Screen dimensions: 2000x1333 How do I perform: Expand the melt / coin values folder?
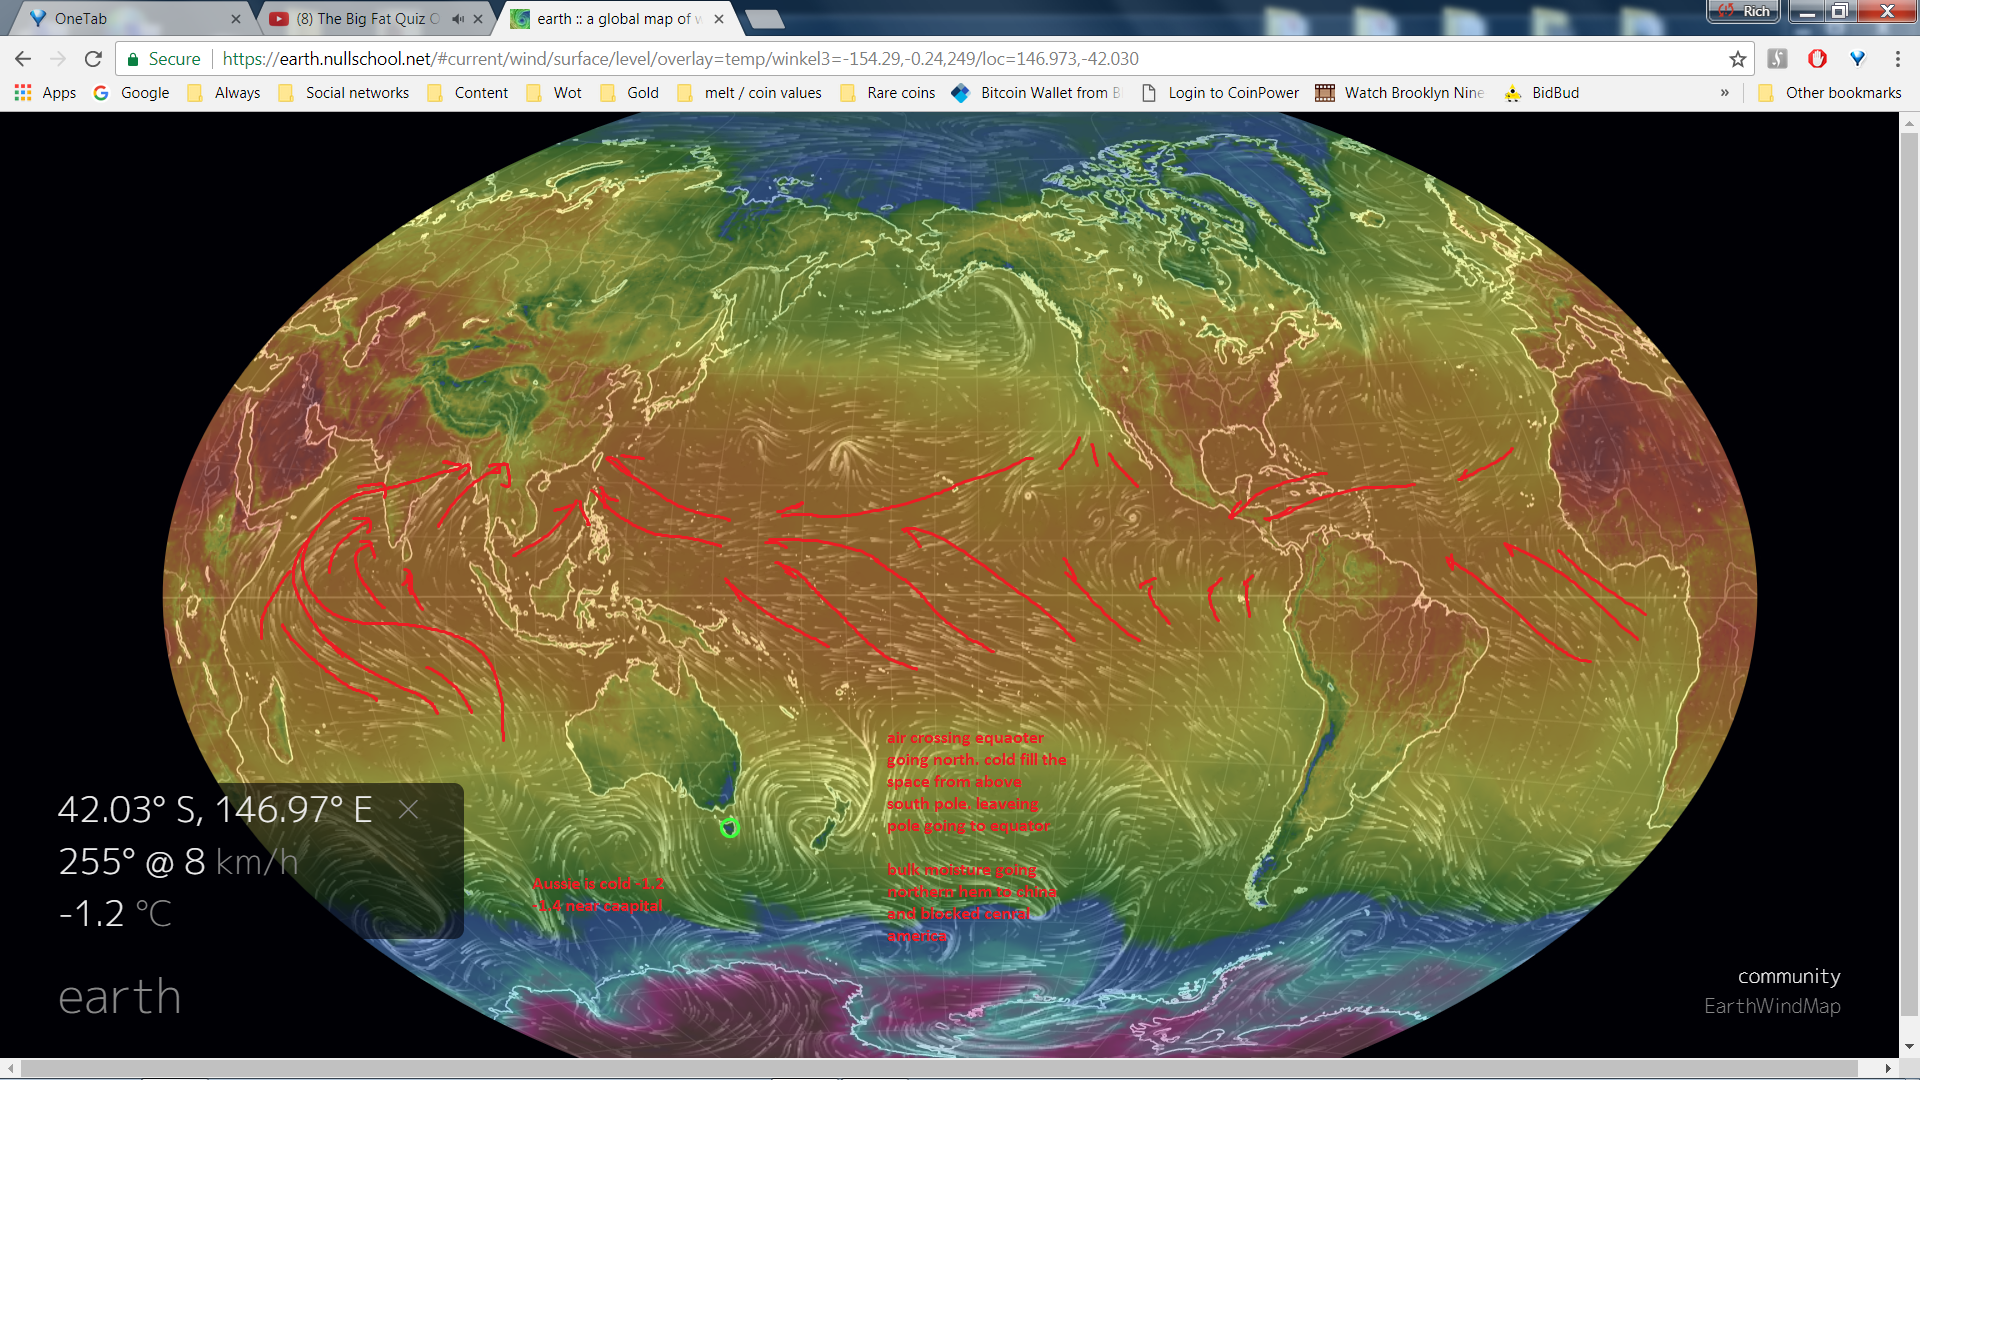(750, 93)
